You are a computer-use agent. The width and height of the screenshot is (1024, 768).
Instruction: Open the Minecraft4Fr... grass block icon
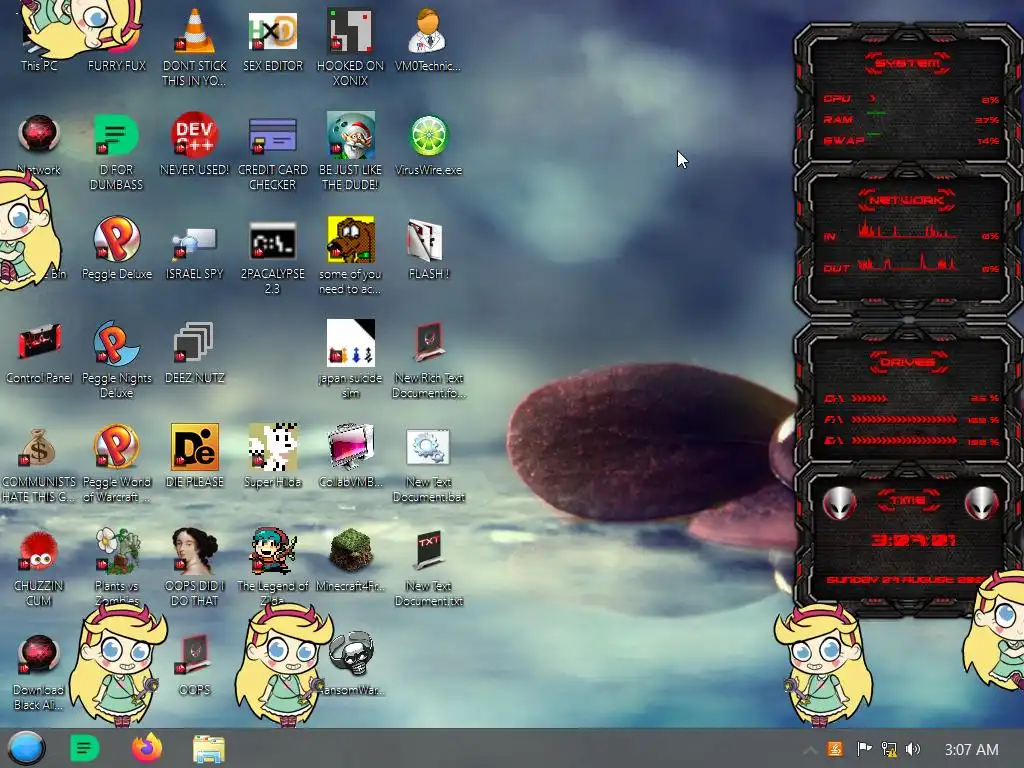coord(351,551)
